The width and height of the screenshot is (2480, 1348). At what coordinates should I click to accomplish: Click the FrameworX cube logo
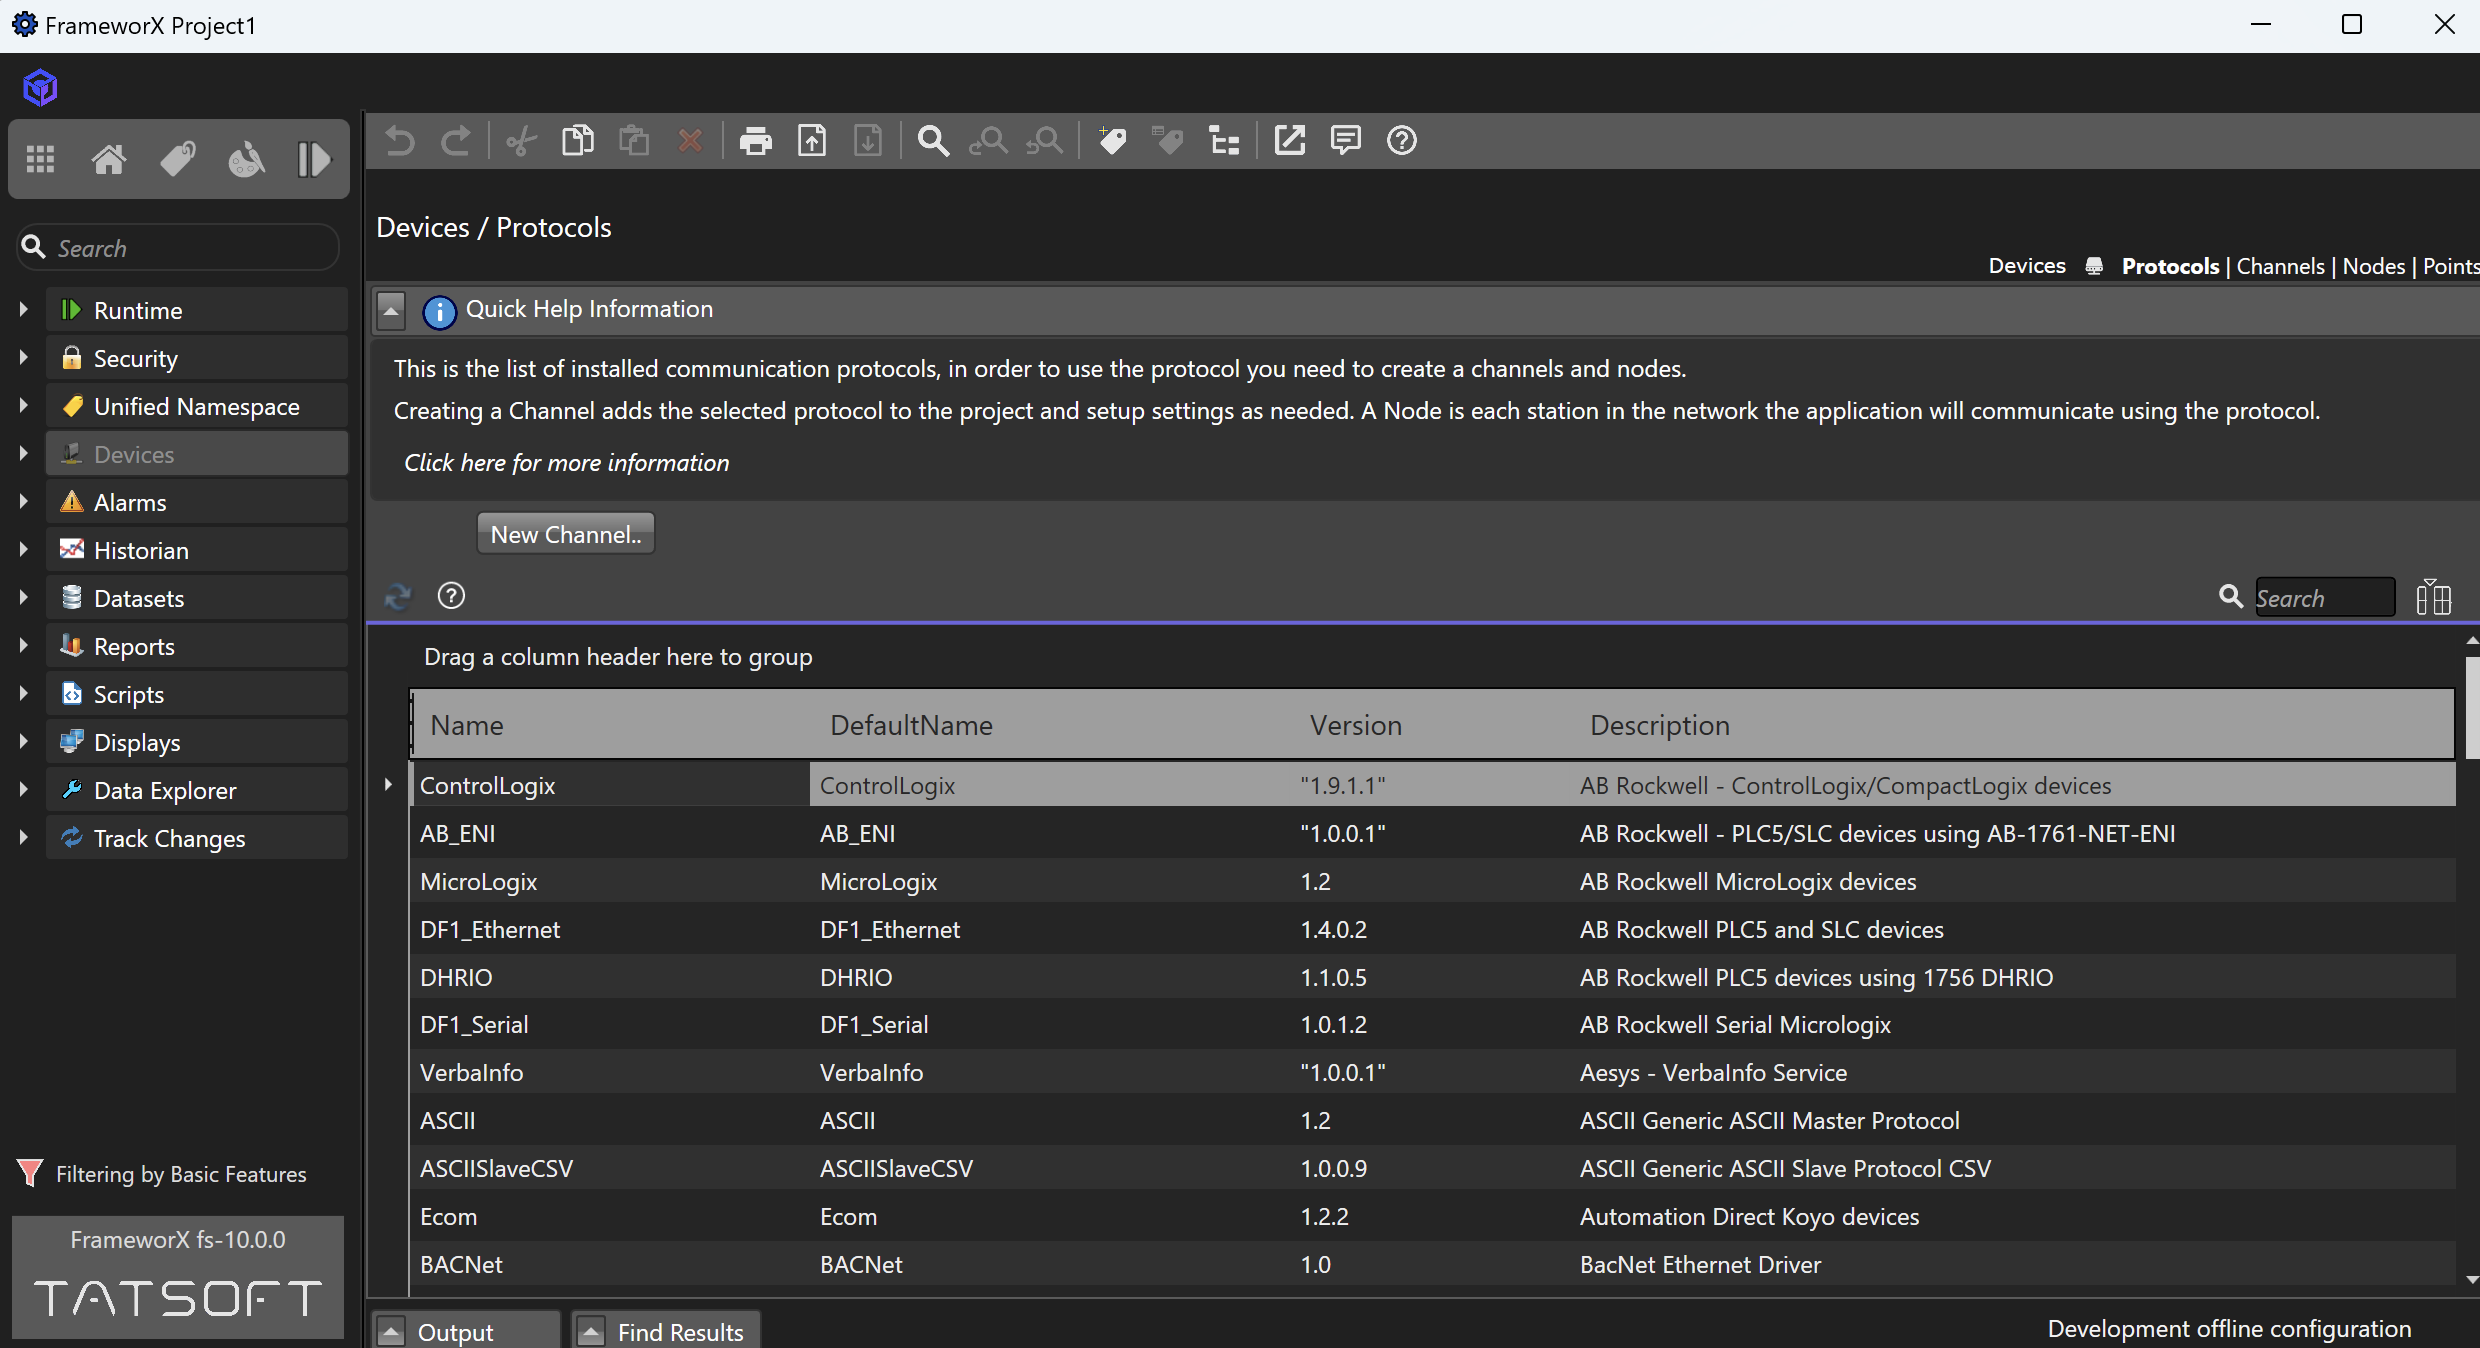[40, 88]
